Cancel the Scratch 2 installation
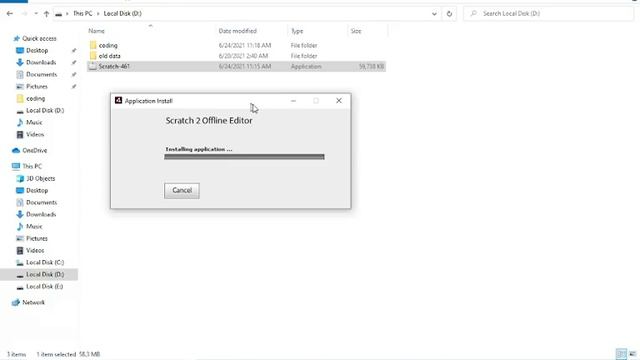Screen dimensions: 640x360 (x=182, y=191)
